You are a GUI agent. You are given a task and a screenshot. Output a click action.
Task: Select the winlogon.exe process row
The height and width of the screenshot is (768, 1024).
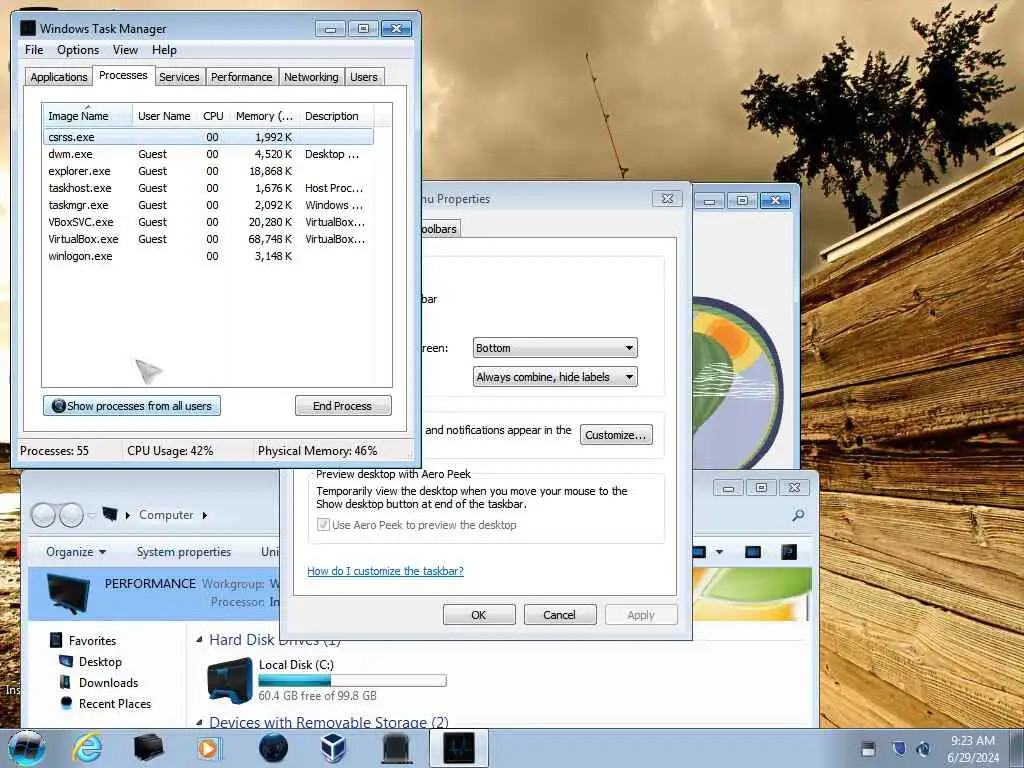[208, 256]
